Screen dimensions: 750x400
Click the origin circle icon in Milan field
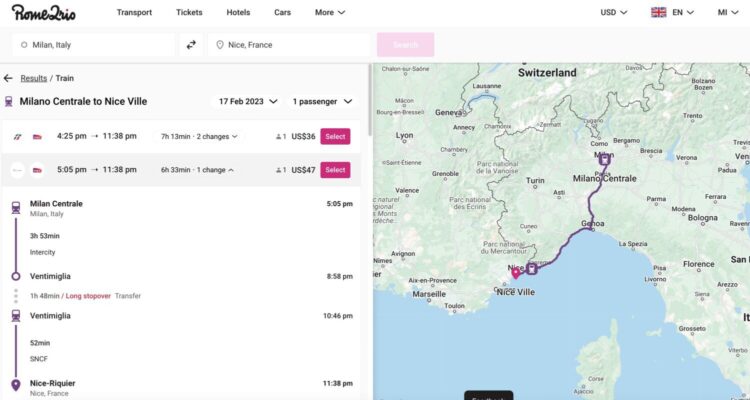[x=24, y=45]
